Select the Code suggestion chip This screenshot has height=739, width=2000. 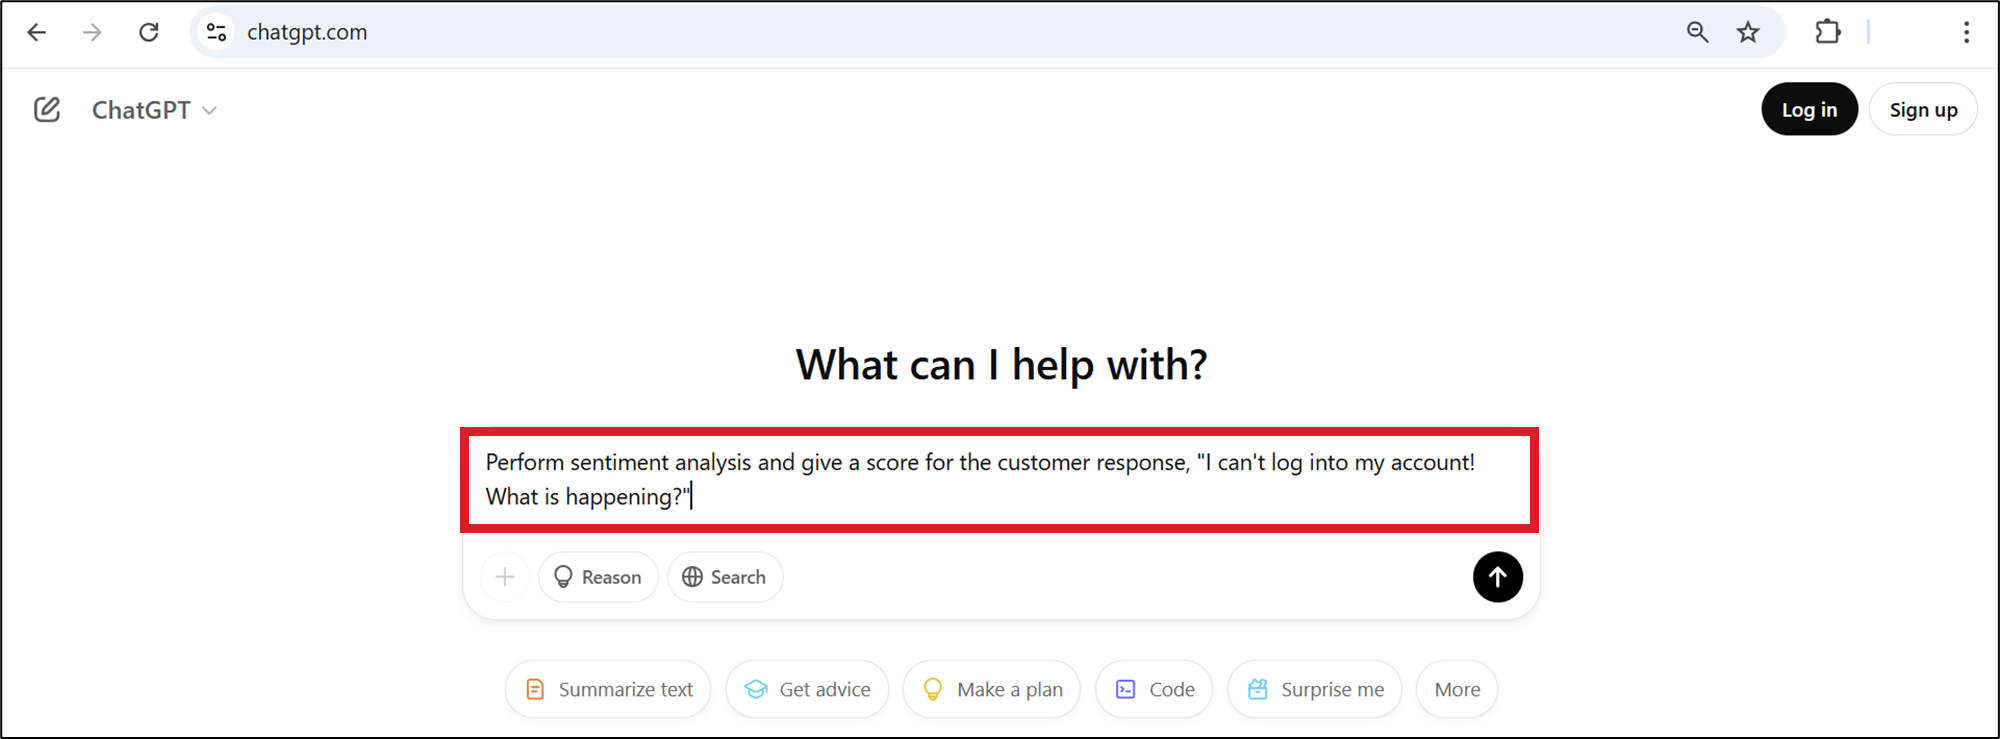click(x=1154, y=689)
